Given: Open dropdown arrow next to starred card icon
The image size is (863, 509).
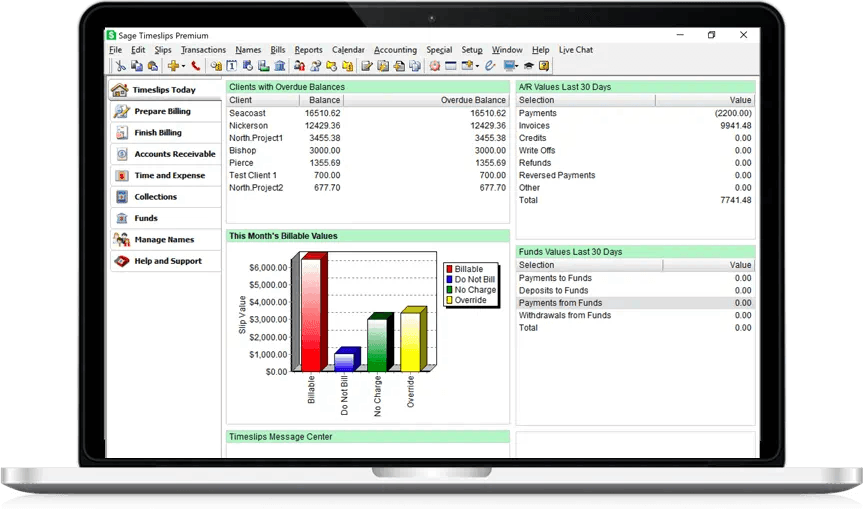Looking at the screenshot, I should (477, 66).
